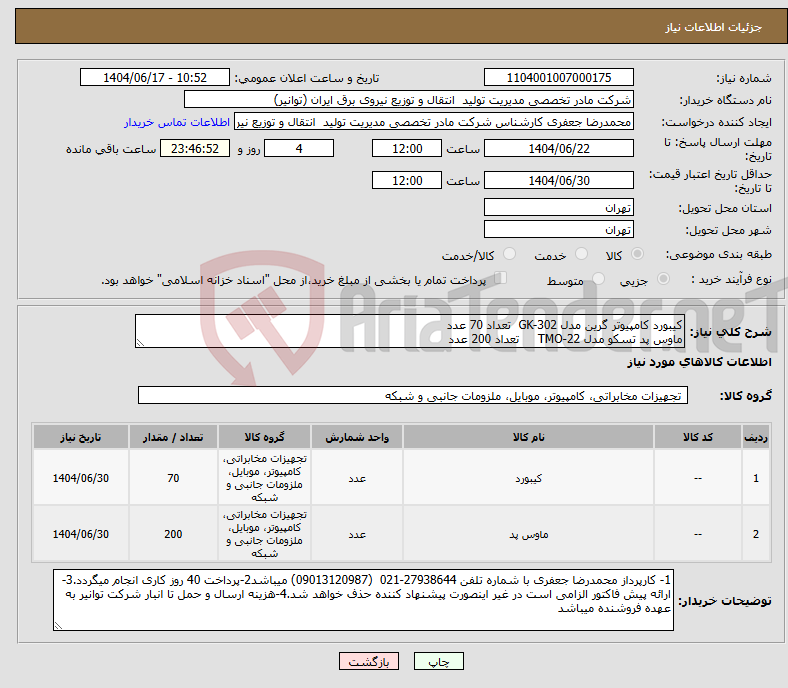Select the کالا radio button

pos(637,254)
